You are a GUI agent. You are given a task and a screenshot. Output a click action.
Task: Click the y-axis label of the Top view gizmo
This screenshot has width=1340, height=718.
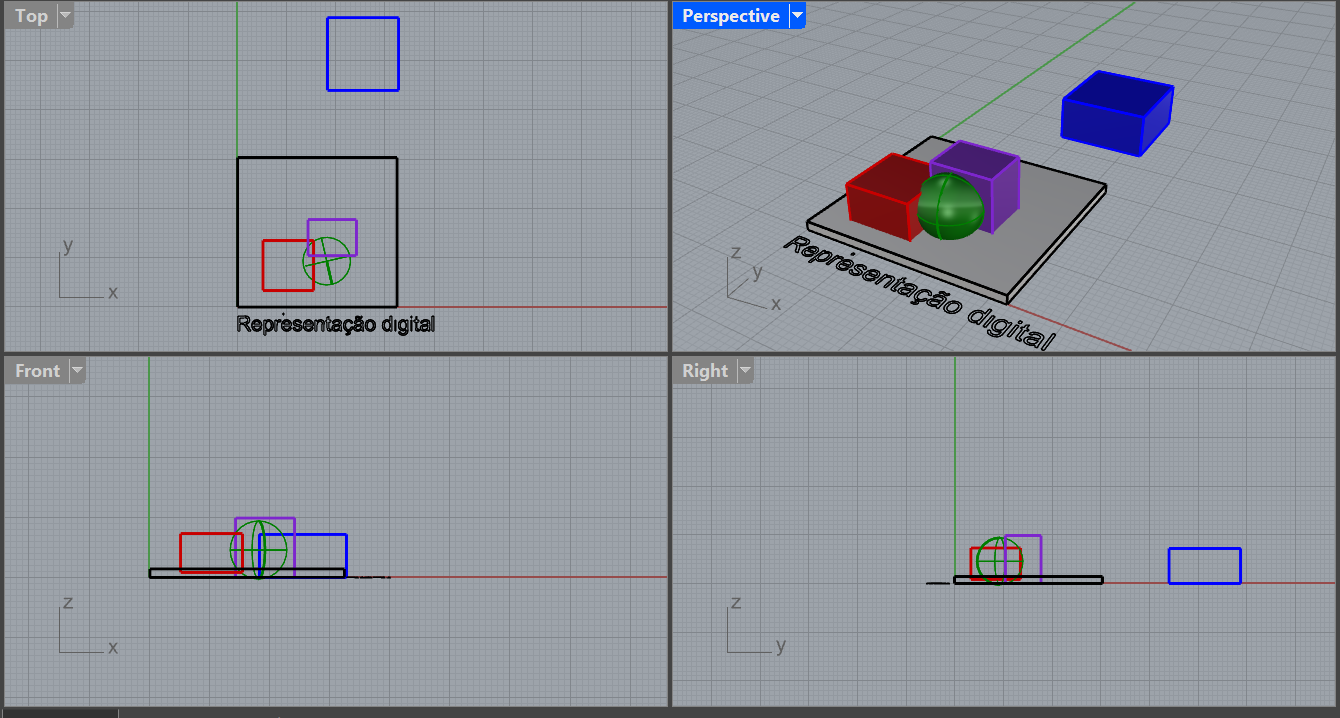68,245
